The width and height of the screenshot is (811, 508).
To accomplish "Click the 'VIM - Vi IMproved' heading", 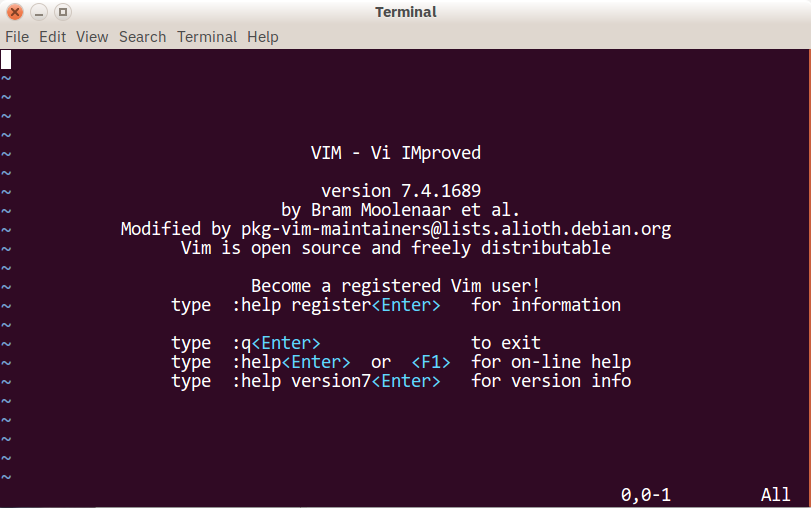I will [396, 154].
